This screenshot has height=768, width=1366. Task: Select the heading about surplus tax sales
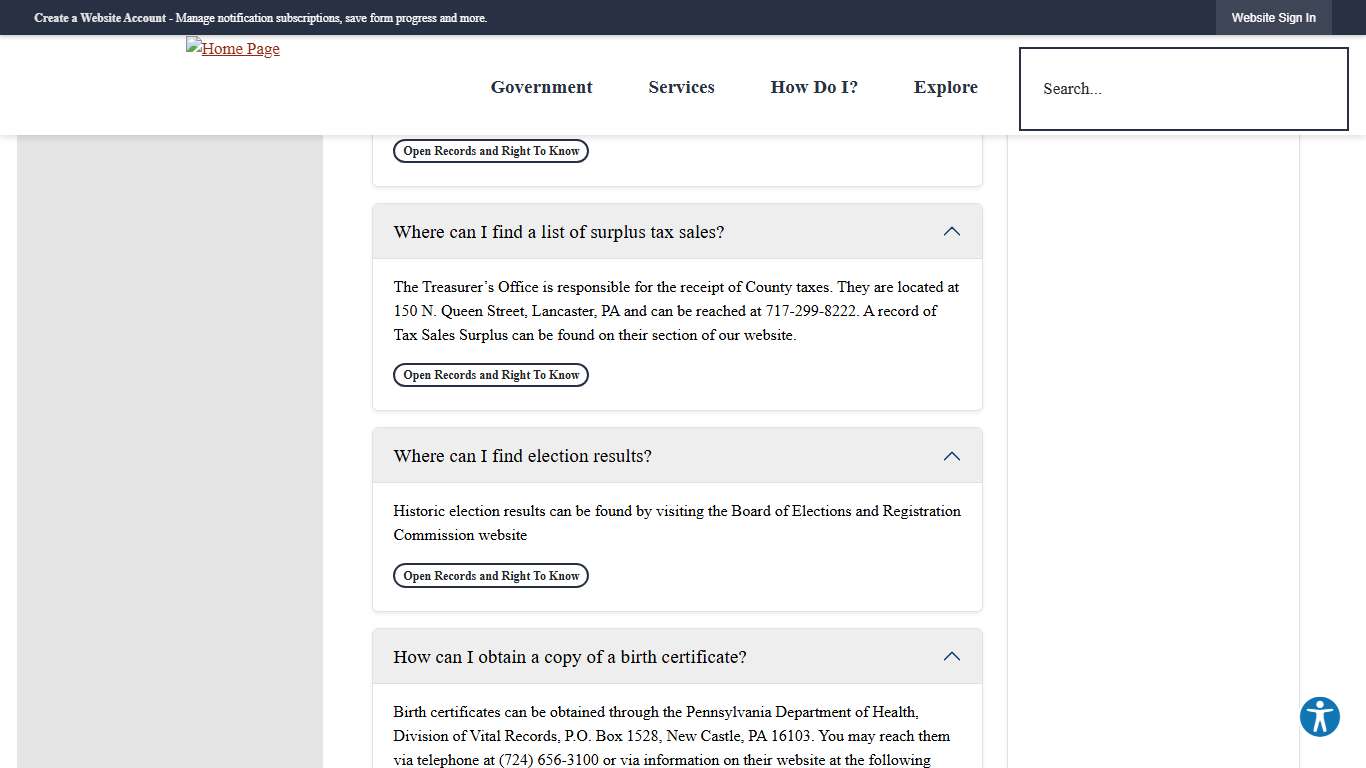click(558, 231)
